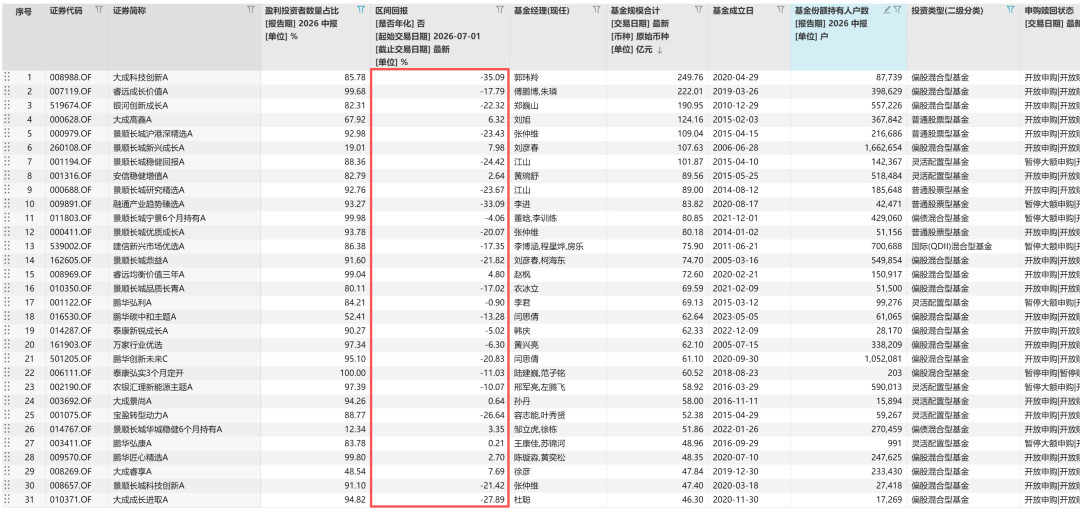1080x508 pixels.
Task: Click fund manager 郭玮羚
Action: pyautogui.click(x=526, y=77)
